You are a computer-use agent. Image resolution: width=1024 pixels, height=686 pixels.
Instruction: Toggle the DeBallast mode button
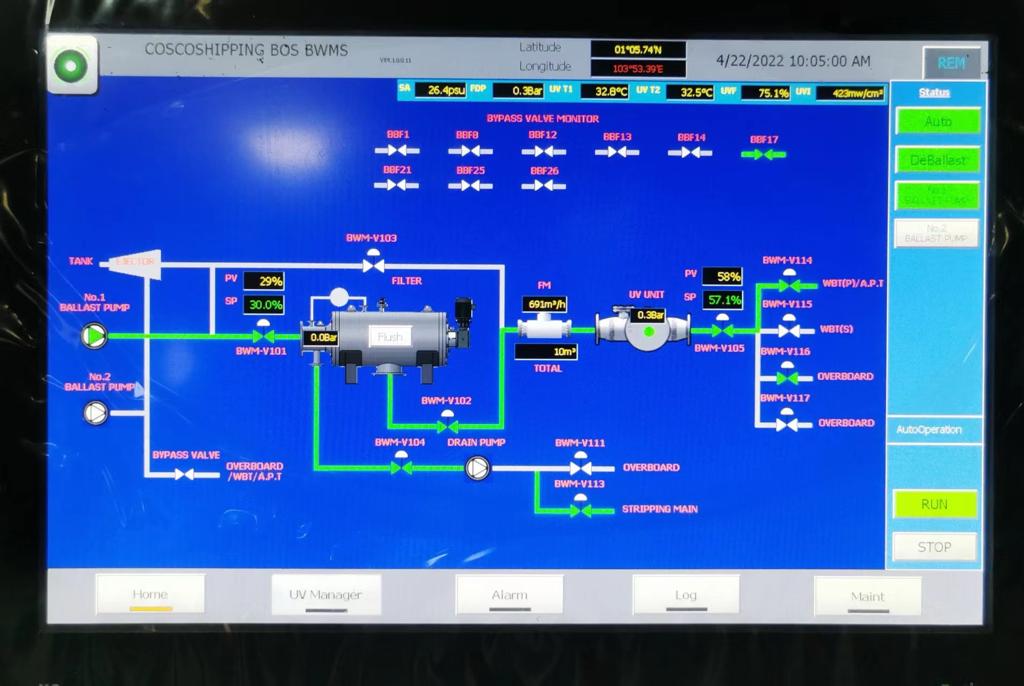click(938, 160)
